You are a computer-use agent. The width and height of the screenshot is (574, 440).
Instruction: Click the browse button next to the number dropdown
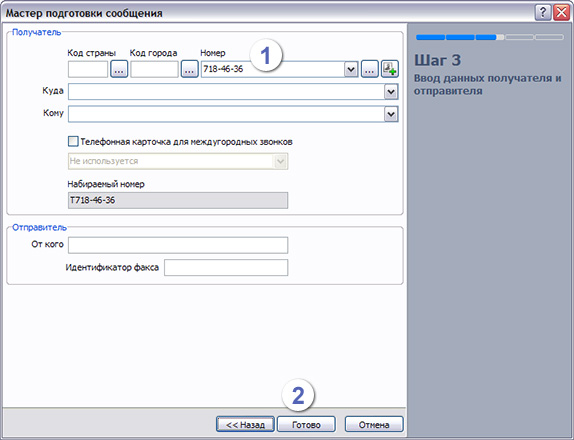pyautogui.click(x=370, y=69)
